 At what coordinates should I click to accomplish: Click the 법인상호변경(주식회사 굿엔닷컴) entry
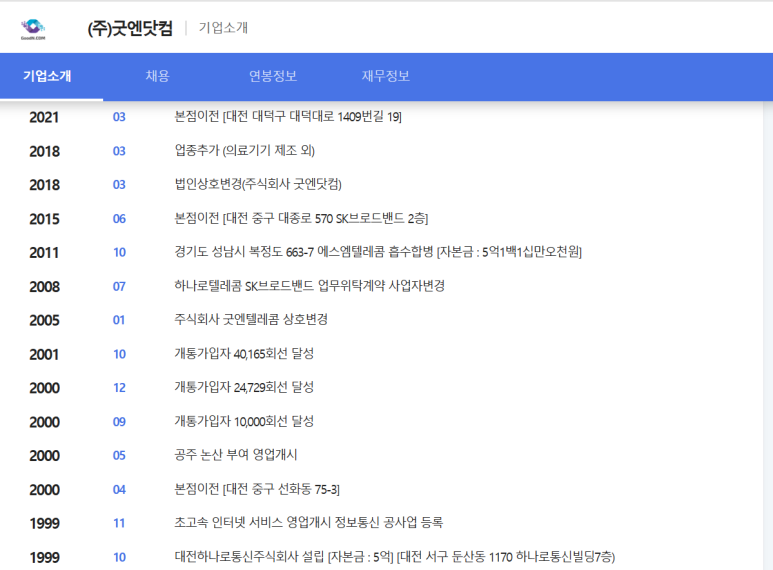pyautogui.click(x=258, y=184)
